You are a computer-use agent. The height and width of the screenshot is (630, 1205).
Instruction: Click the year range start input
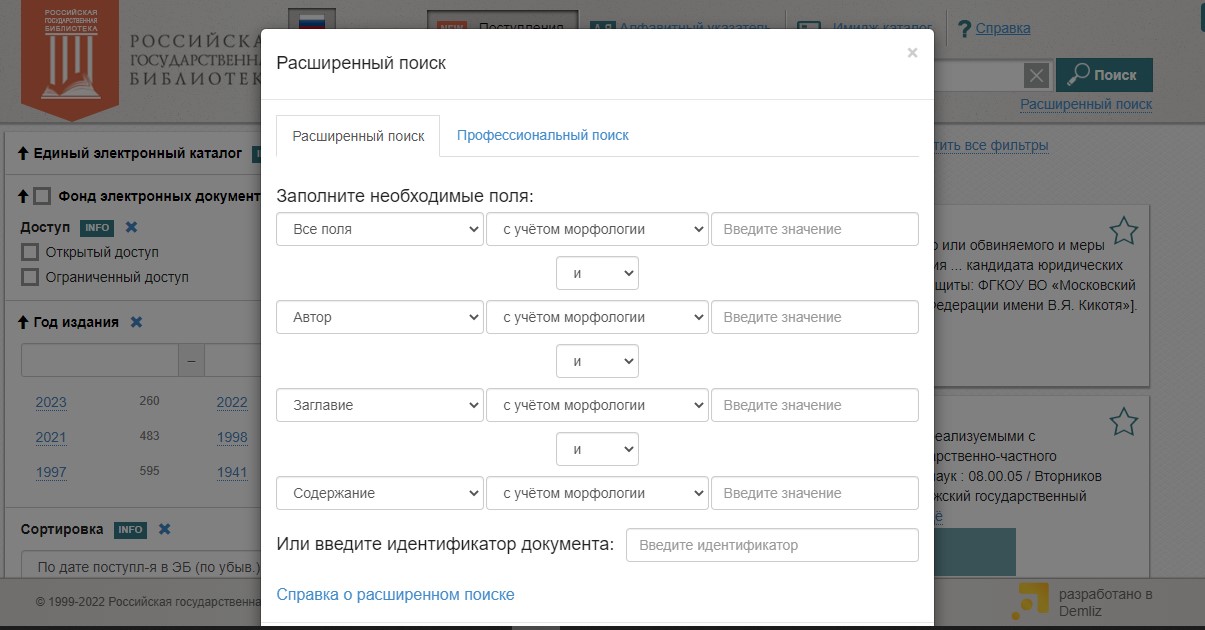(x=100, y=359)
